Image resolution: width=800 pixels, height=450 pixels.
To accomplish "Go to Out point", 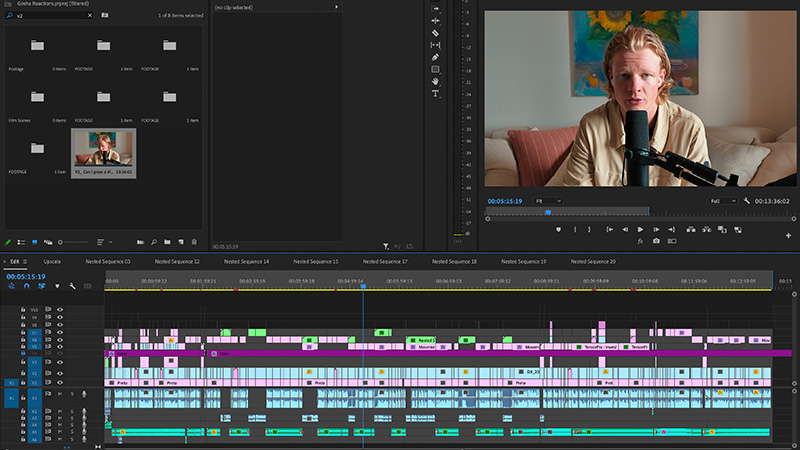I will [x=671, y=230].
